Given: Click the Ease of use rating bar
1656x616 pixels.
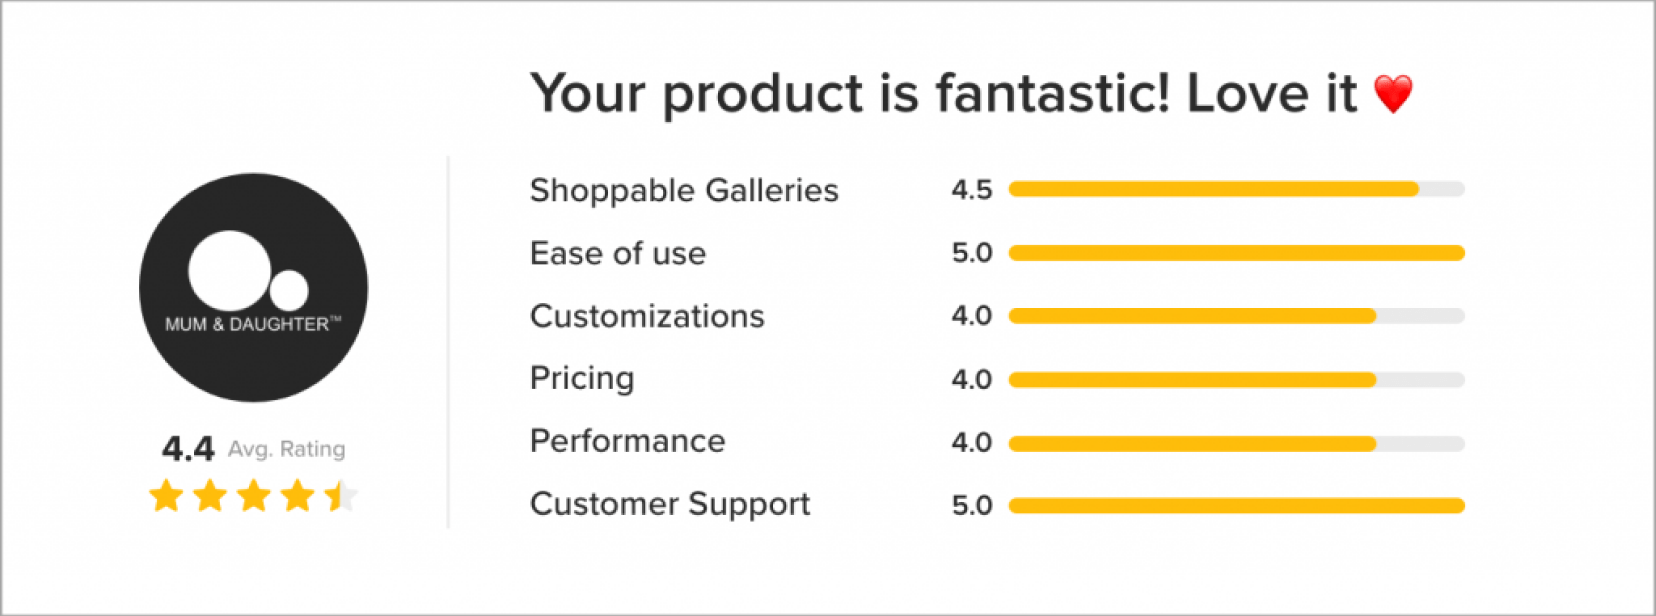Looking at the screenshot, I should tap(1236, 253).
